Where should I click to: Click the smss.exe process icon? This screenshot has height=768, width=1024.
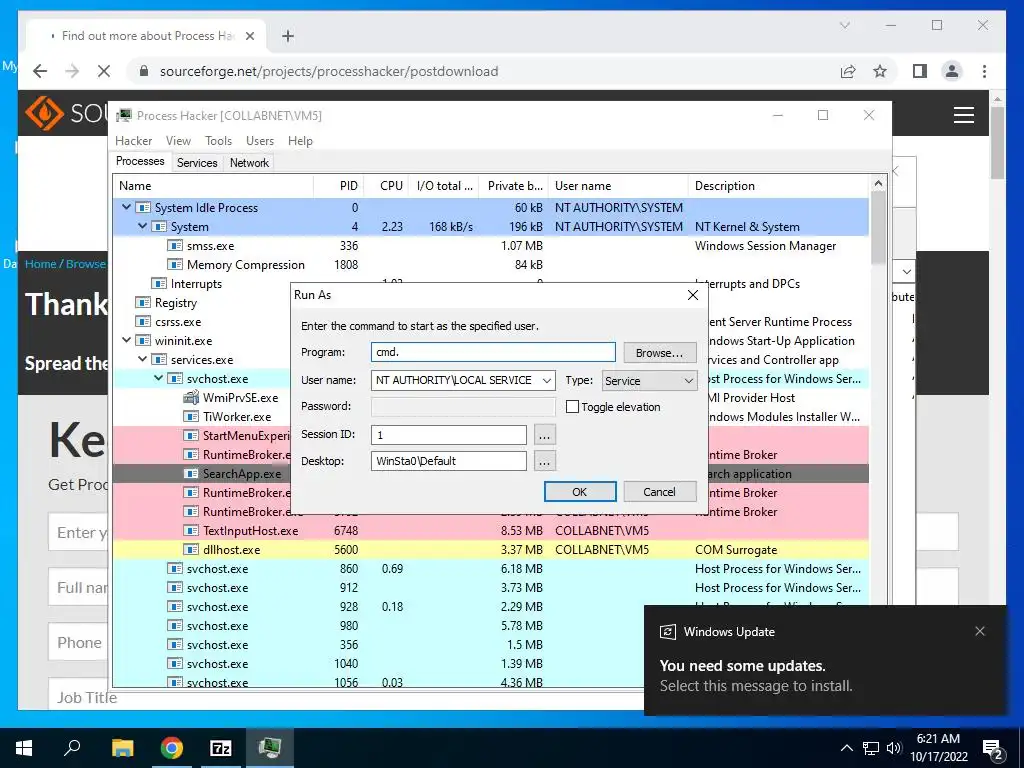[174, 246]
